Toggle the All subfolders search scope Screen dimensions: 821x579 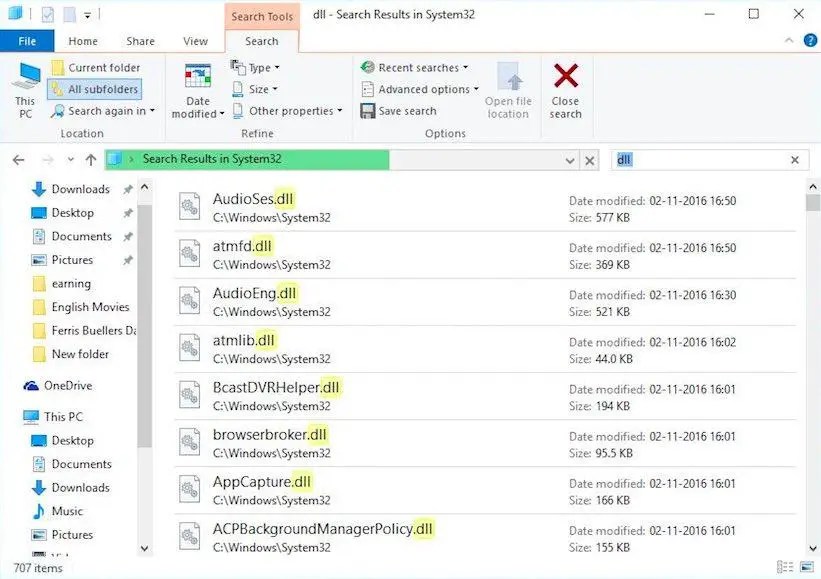(x=94, y=89)
